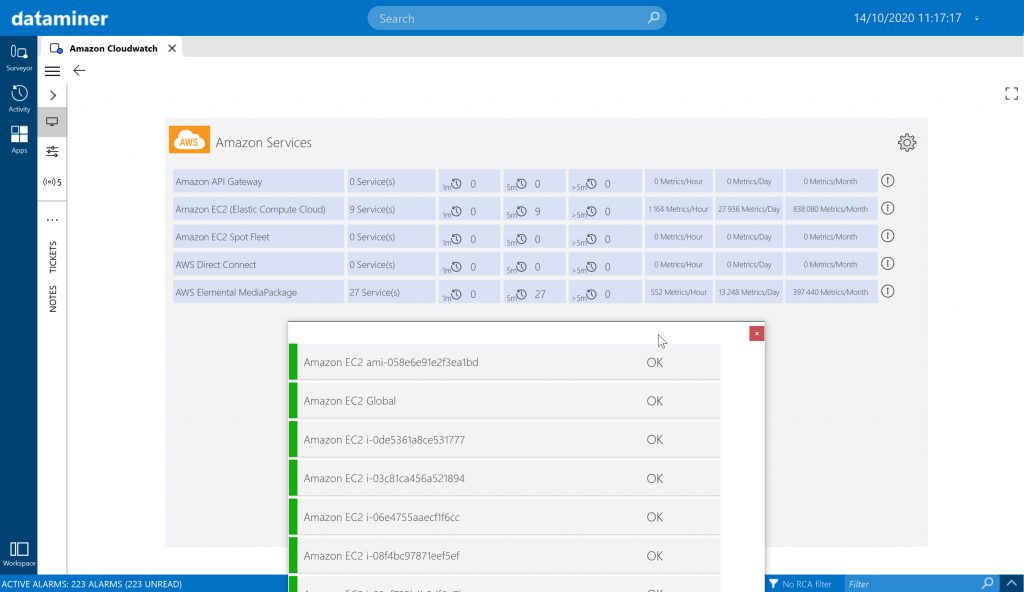Select Amazon EC2 i-06e4755aaecf1f6cc row
The height and width of the screenshot is (592, 1024).
click(505, 516)
